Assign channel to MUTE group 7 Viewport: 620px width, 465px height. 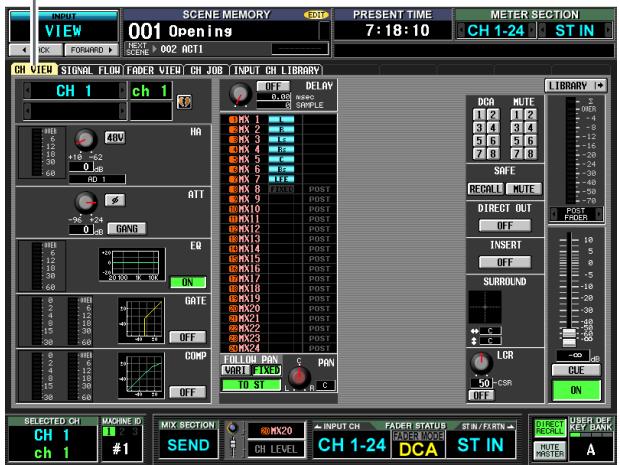(x=517, y=153)
